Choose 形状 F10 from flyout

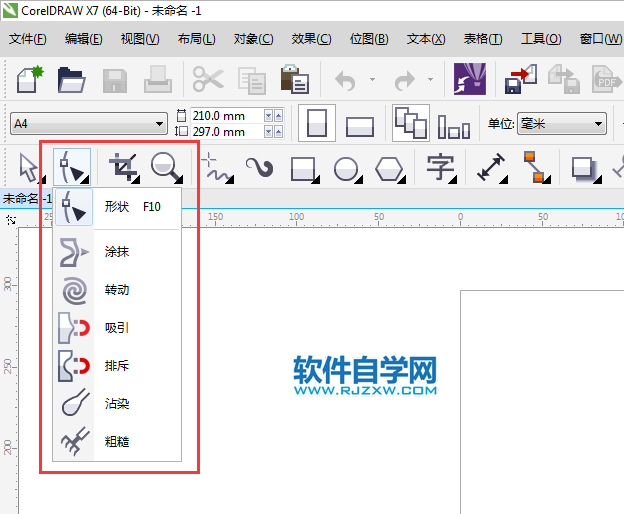pos(117,207)
